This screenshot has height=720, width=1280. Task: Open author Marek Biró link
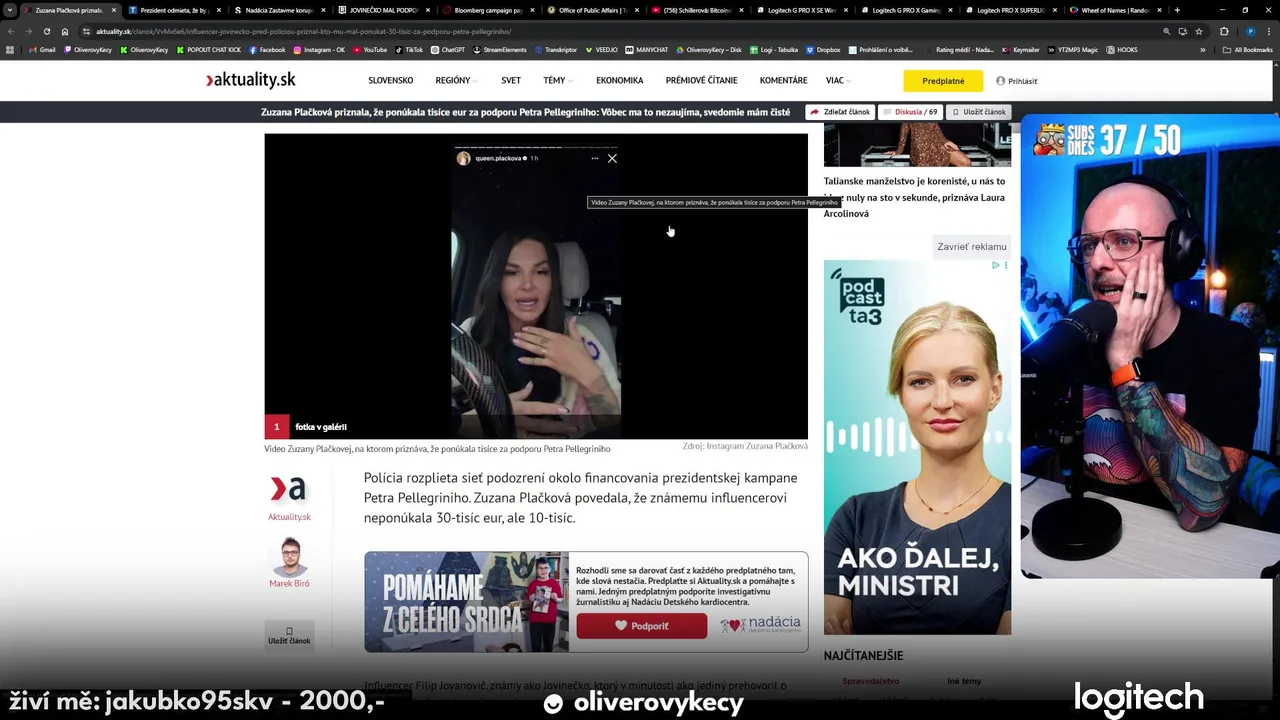[289, 583]
